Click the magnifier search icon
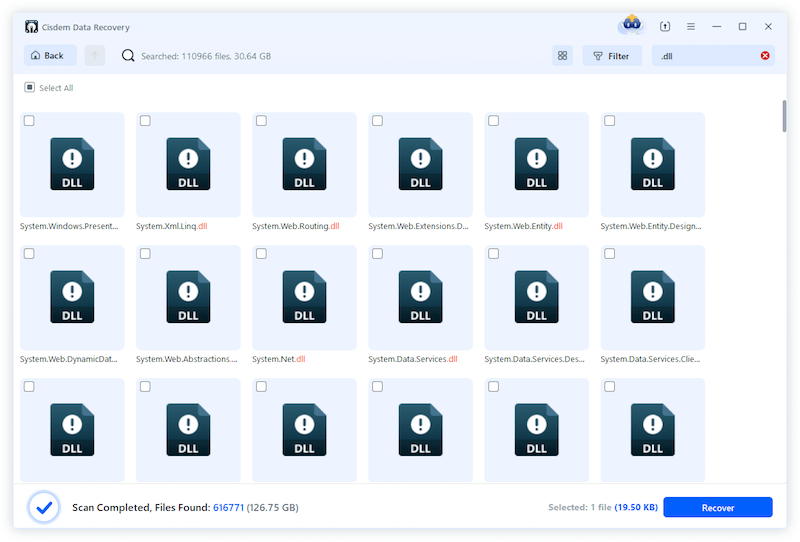This screenshot has height=542, width=800. click(x=128, y=56)
